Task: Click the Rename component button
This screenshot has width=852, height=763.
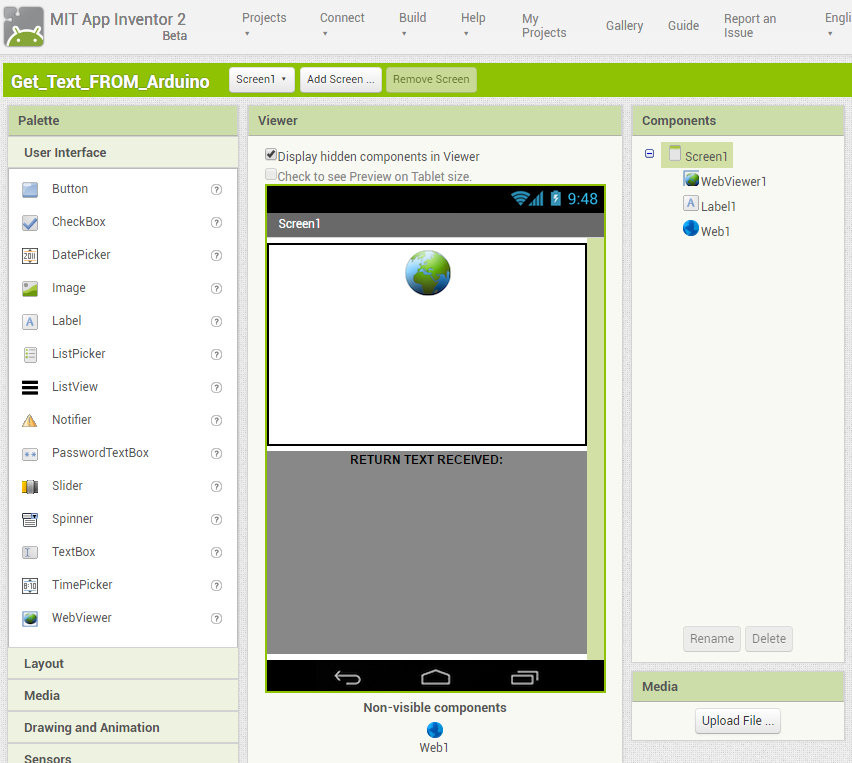Action: coord(712,639)
